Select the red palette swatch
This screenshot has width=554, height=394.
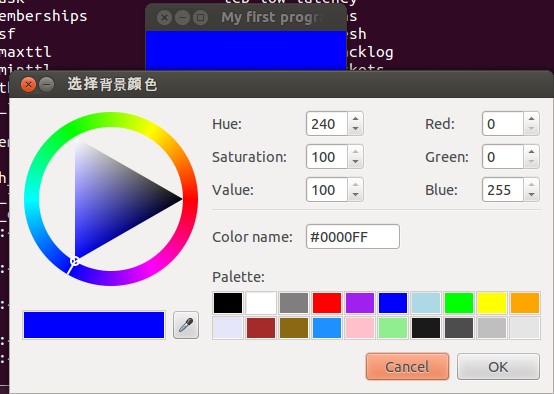point(327,303)
